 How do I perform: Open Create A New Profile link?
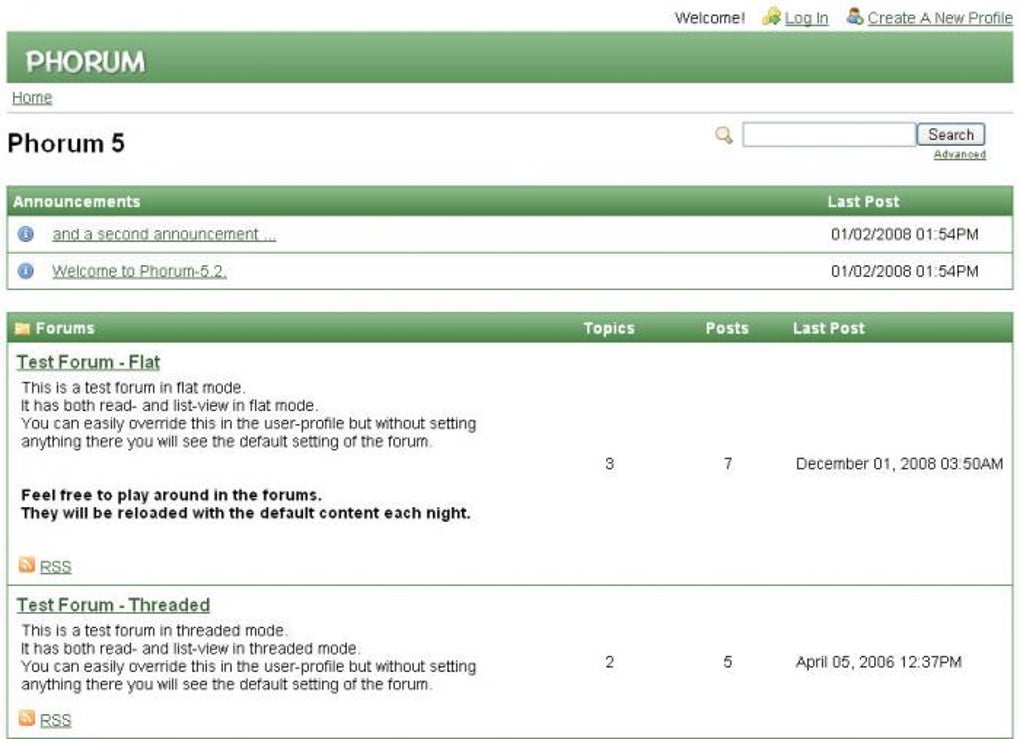coord(939,18)
